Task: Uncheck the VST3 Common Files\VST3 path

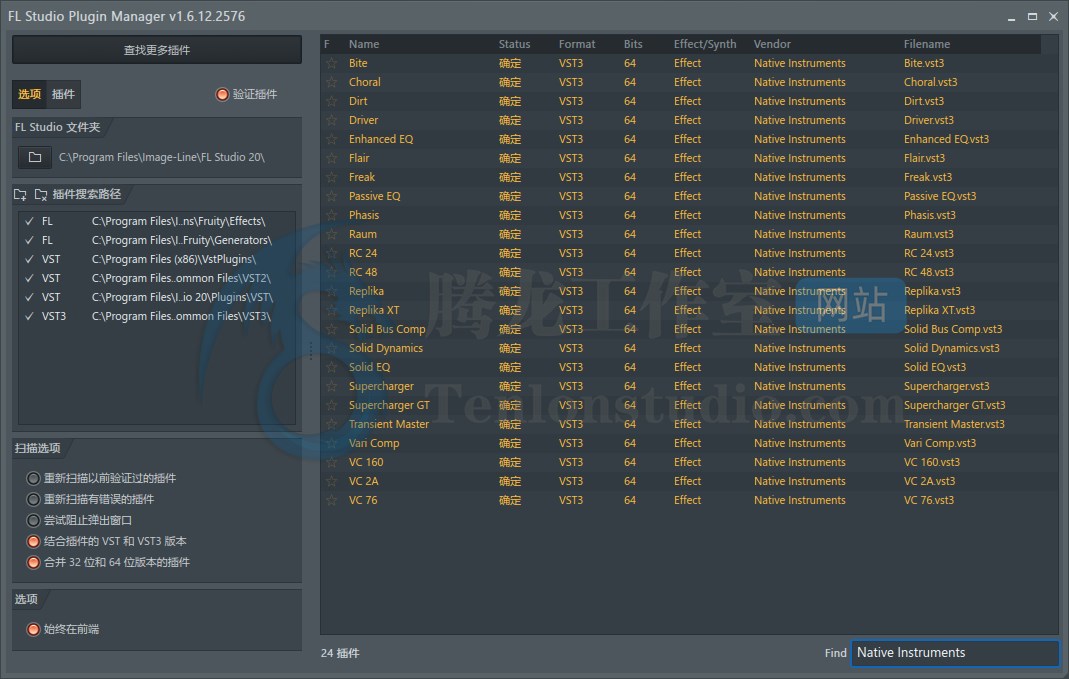Action: click(29, 316)
